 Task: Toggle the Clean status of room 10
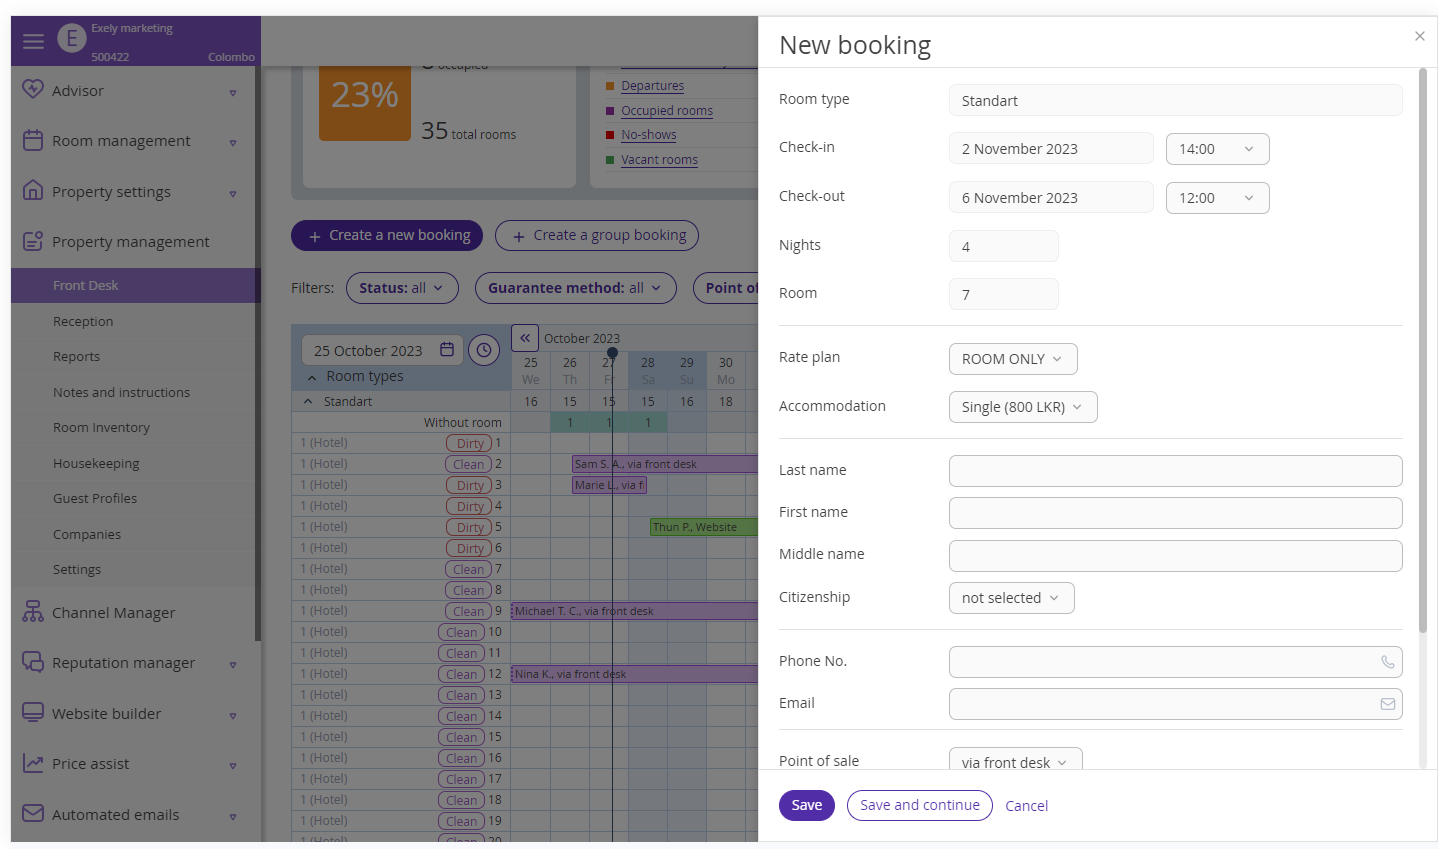(x=461, y=632)
